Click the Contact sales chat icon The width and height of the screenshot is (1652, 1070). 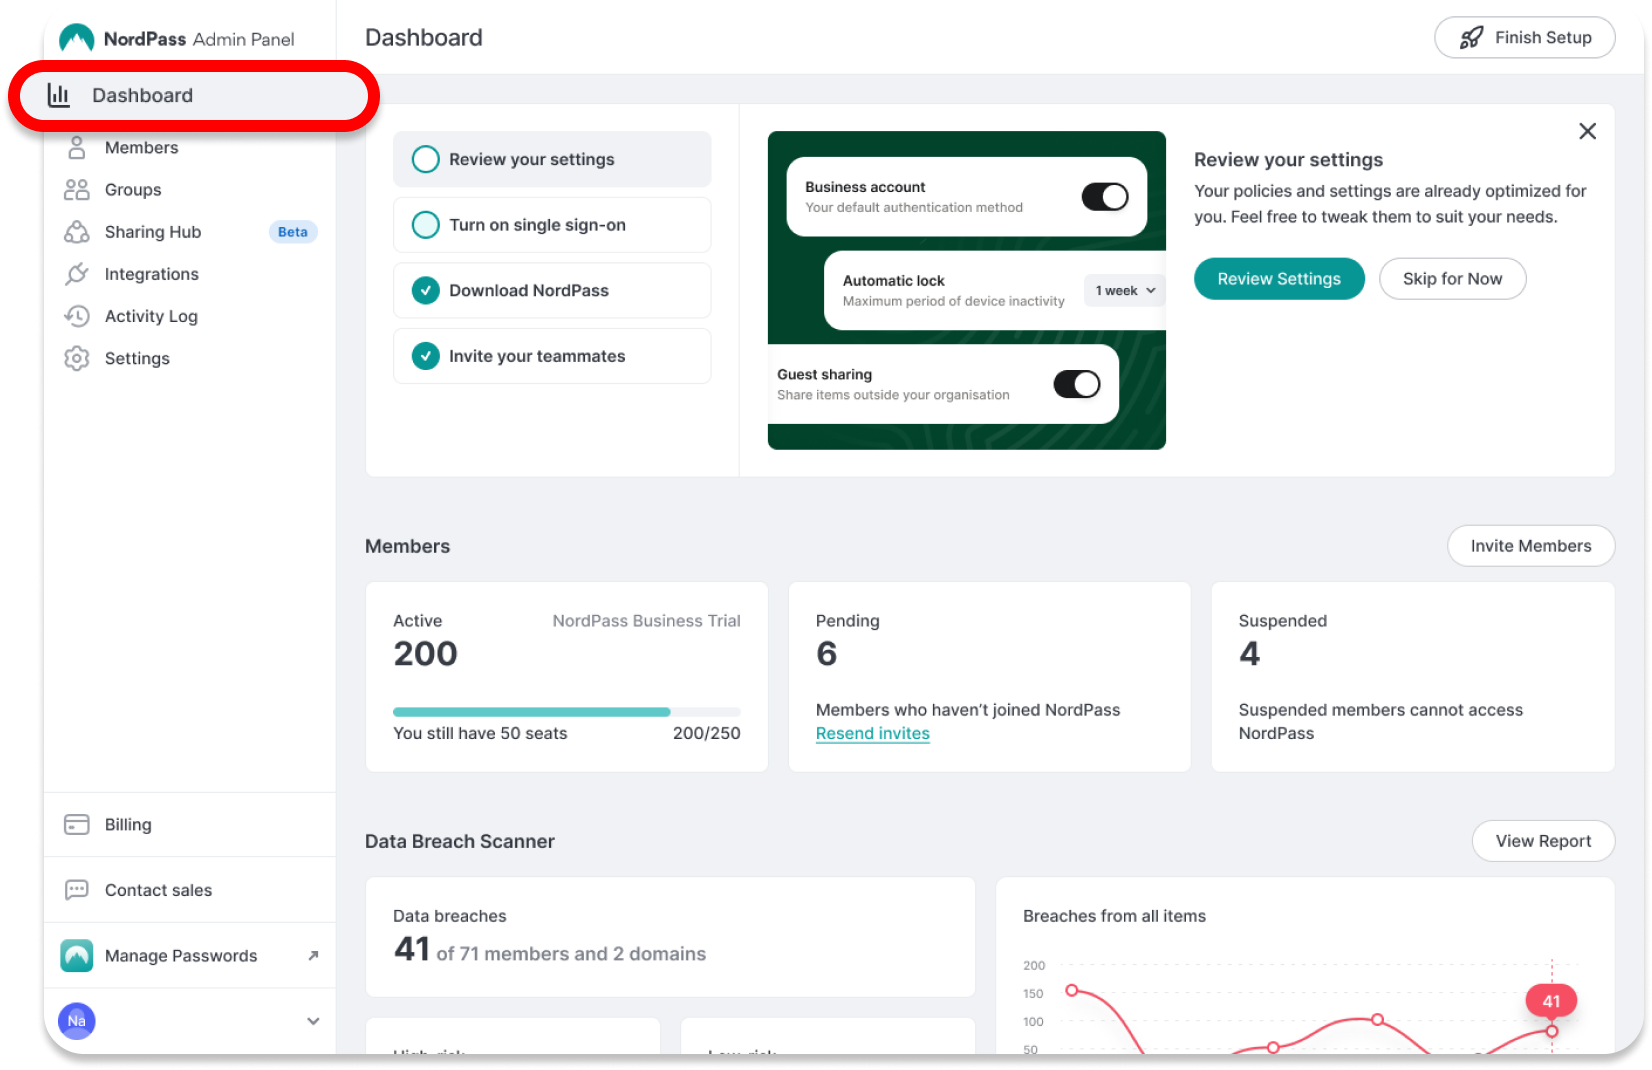[77, 890]
